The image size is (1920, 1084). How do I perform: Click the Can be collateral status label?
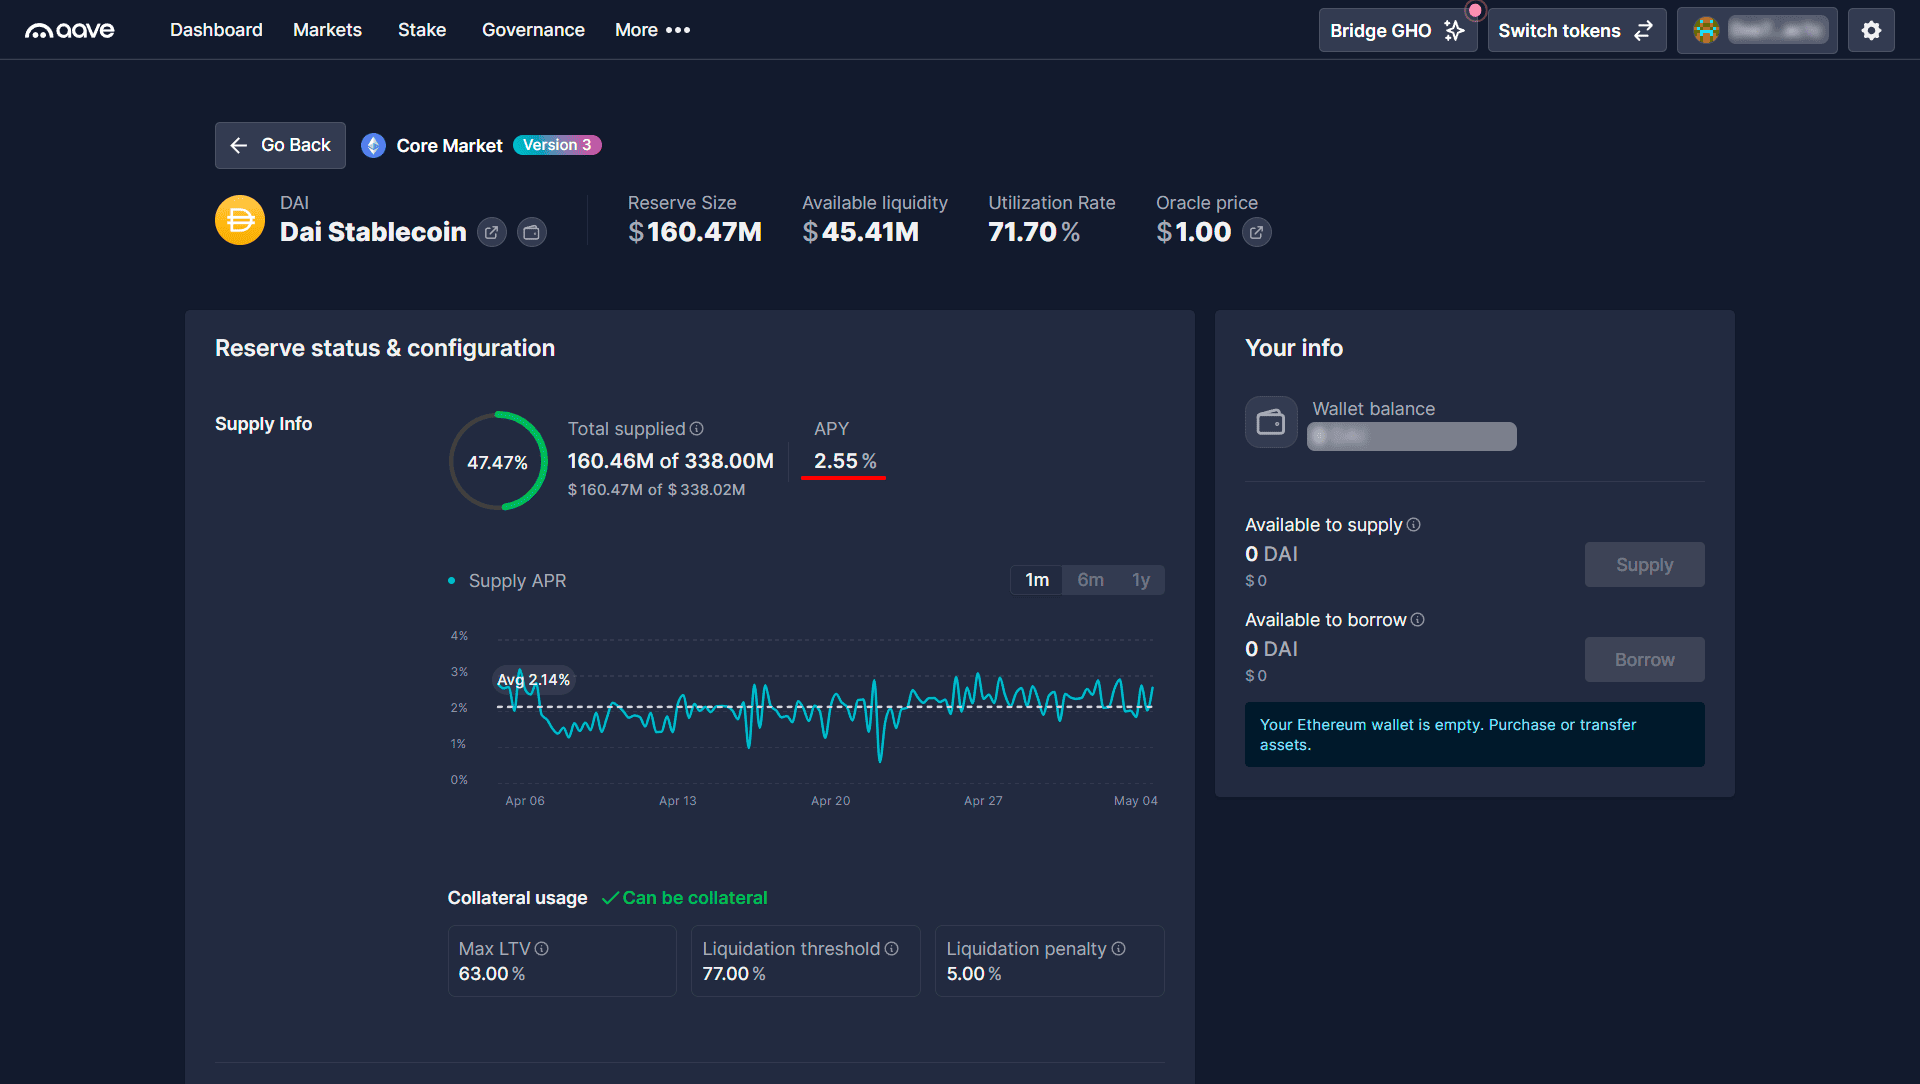click(684, 898)
